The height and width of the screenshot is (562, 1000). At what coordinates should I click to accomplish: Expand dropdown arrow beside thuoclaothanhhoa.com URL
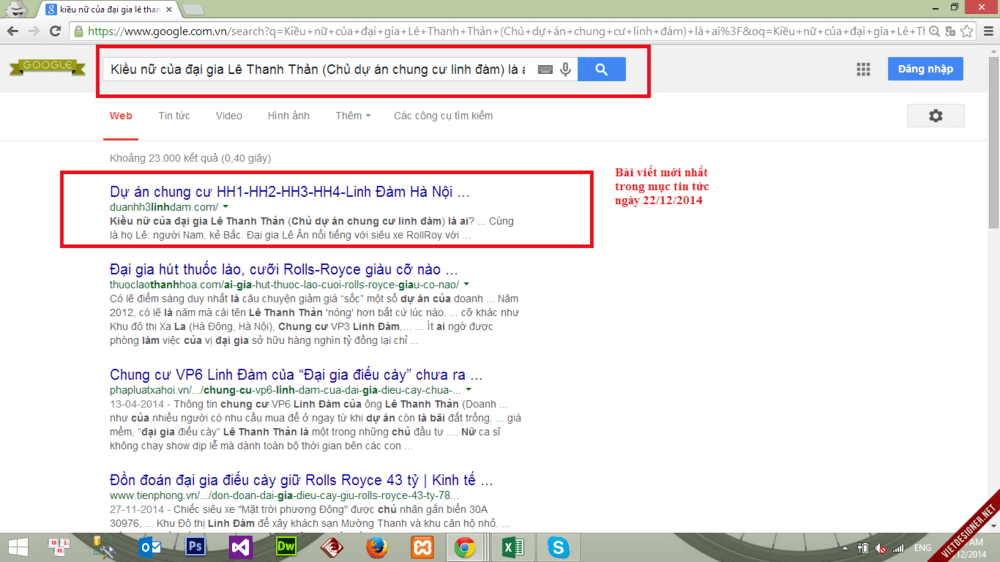click(466, 285)
